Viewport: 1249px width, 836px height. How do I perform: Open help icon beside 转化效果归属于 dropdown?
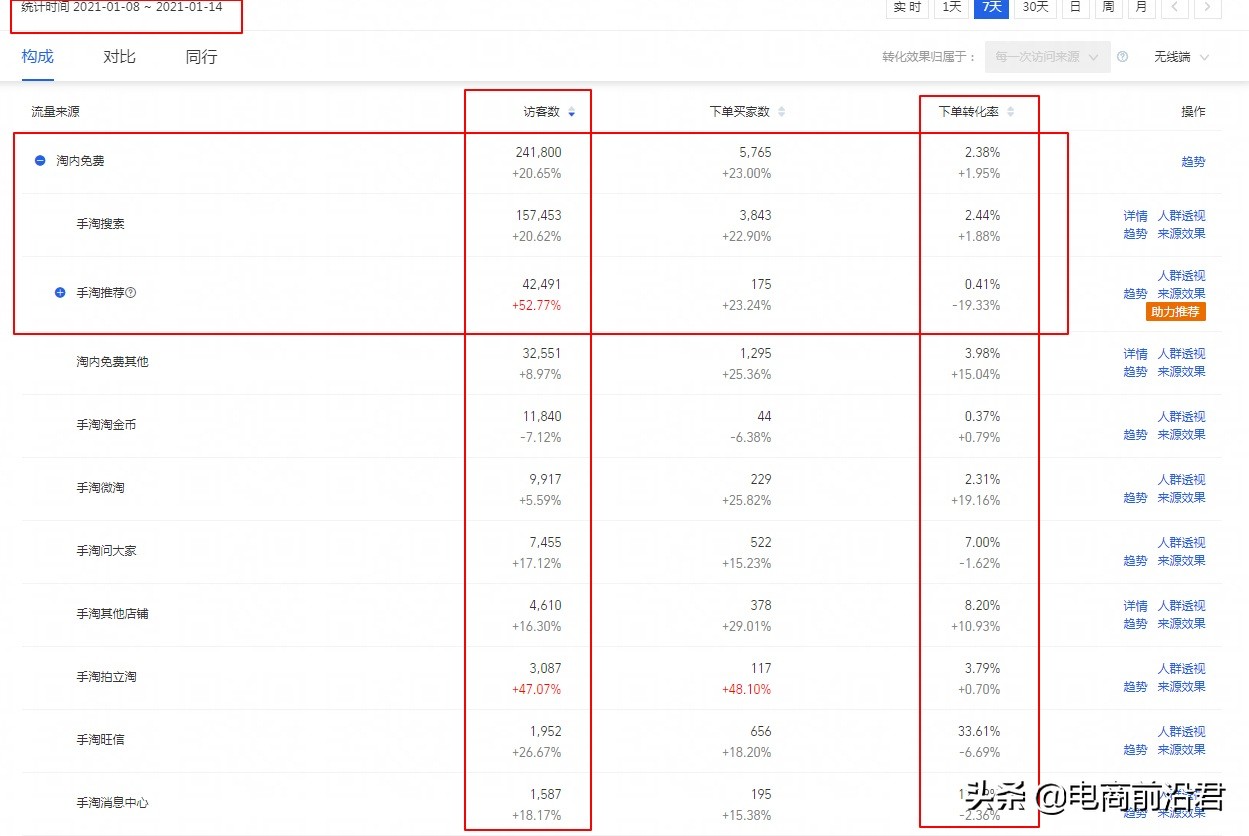pos(1123,57)
